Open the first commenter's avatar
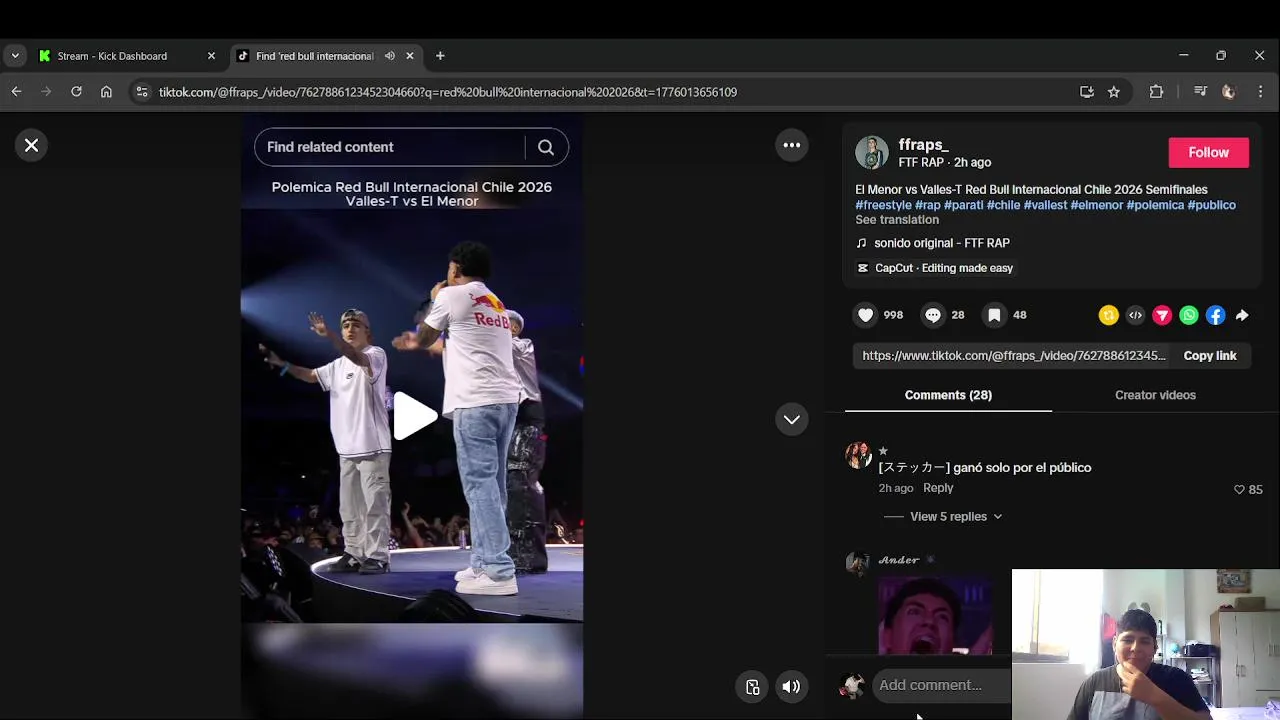Image resolution: width=1280 pixels, height=720 pixels. tap(858, 455)
